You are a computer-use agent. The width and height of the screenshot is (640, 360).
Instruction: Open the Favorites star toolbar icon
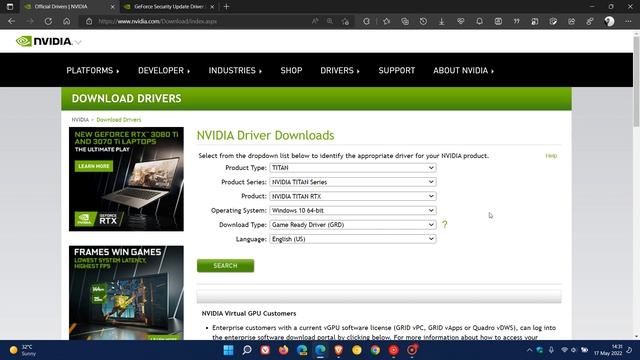tap(387, 21)
